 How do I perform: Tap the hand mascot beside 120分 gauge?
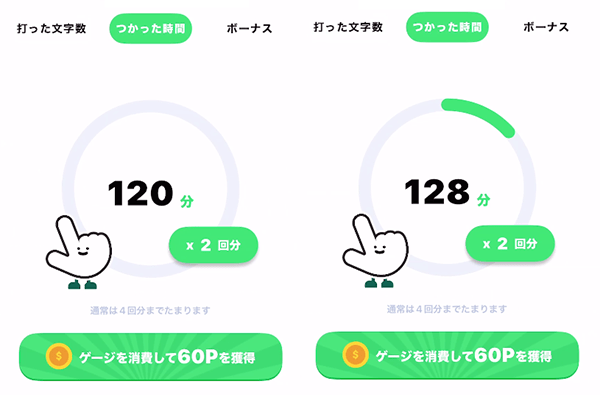click(x=79, y=252)
